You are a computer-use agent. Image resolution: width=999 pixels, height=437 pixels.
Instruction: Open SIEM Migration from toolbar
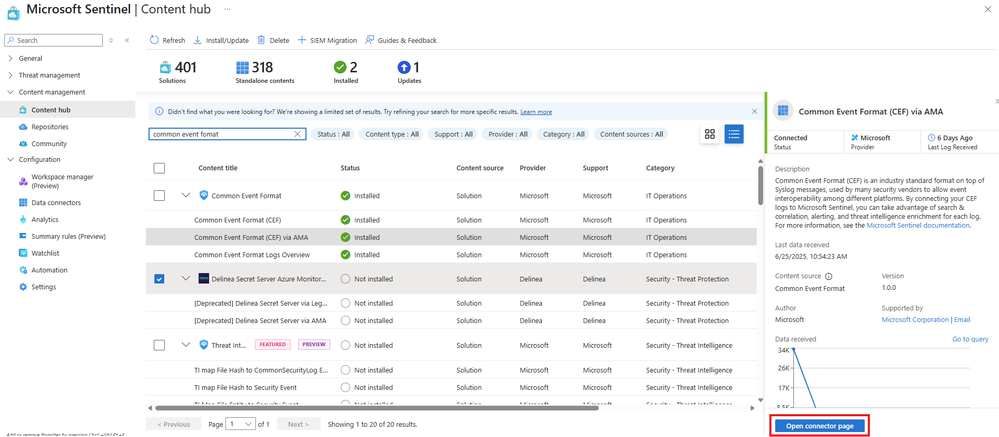point(328,41)
